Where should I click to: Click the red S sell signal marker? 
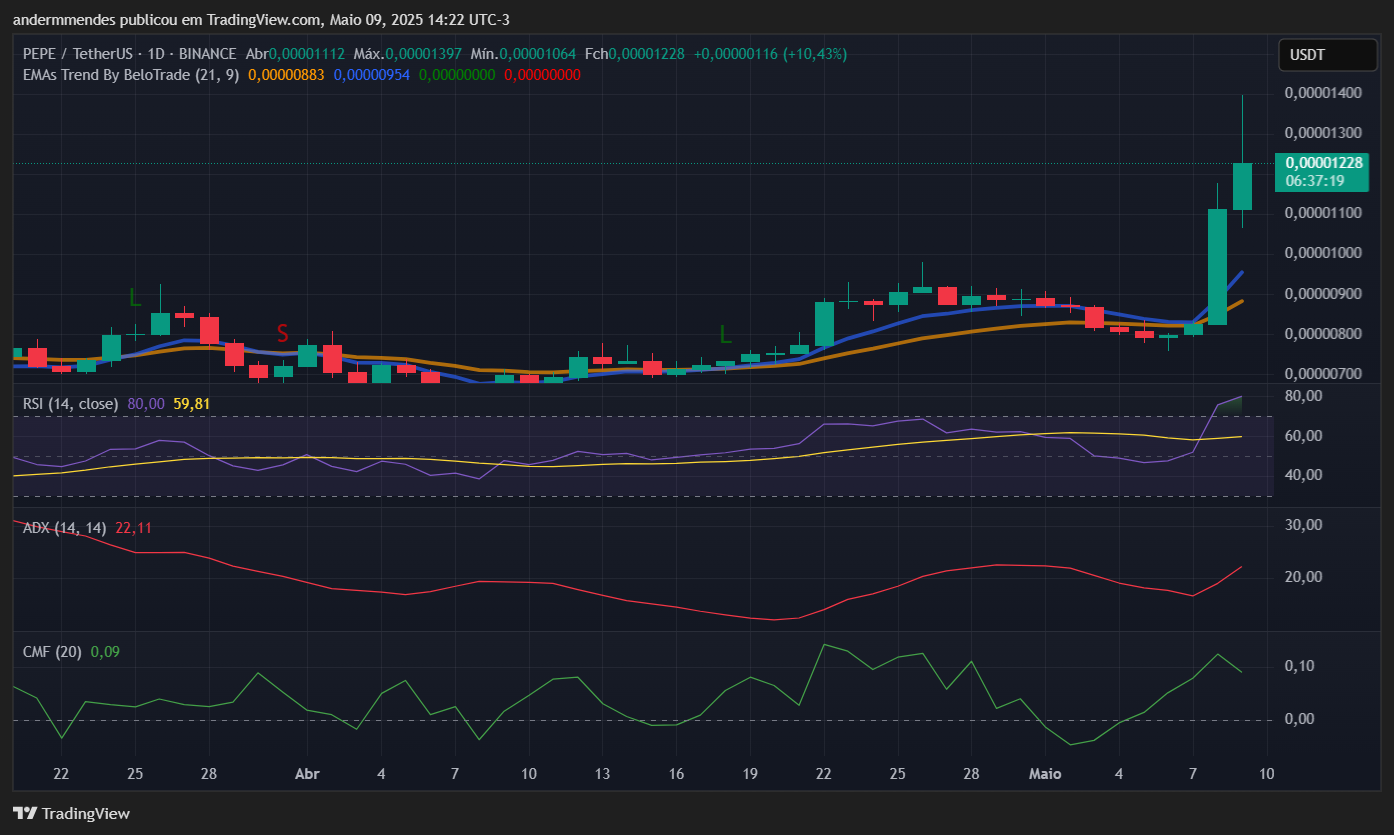pos(283,332)
